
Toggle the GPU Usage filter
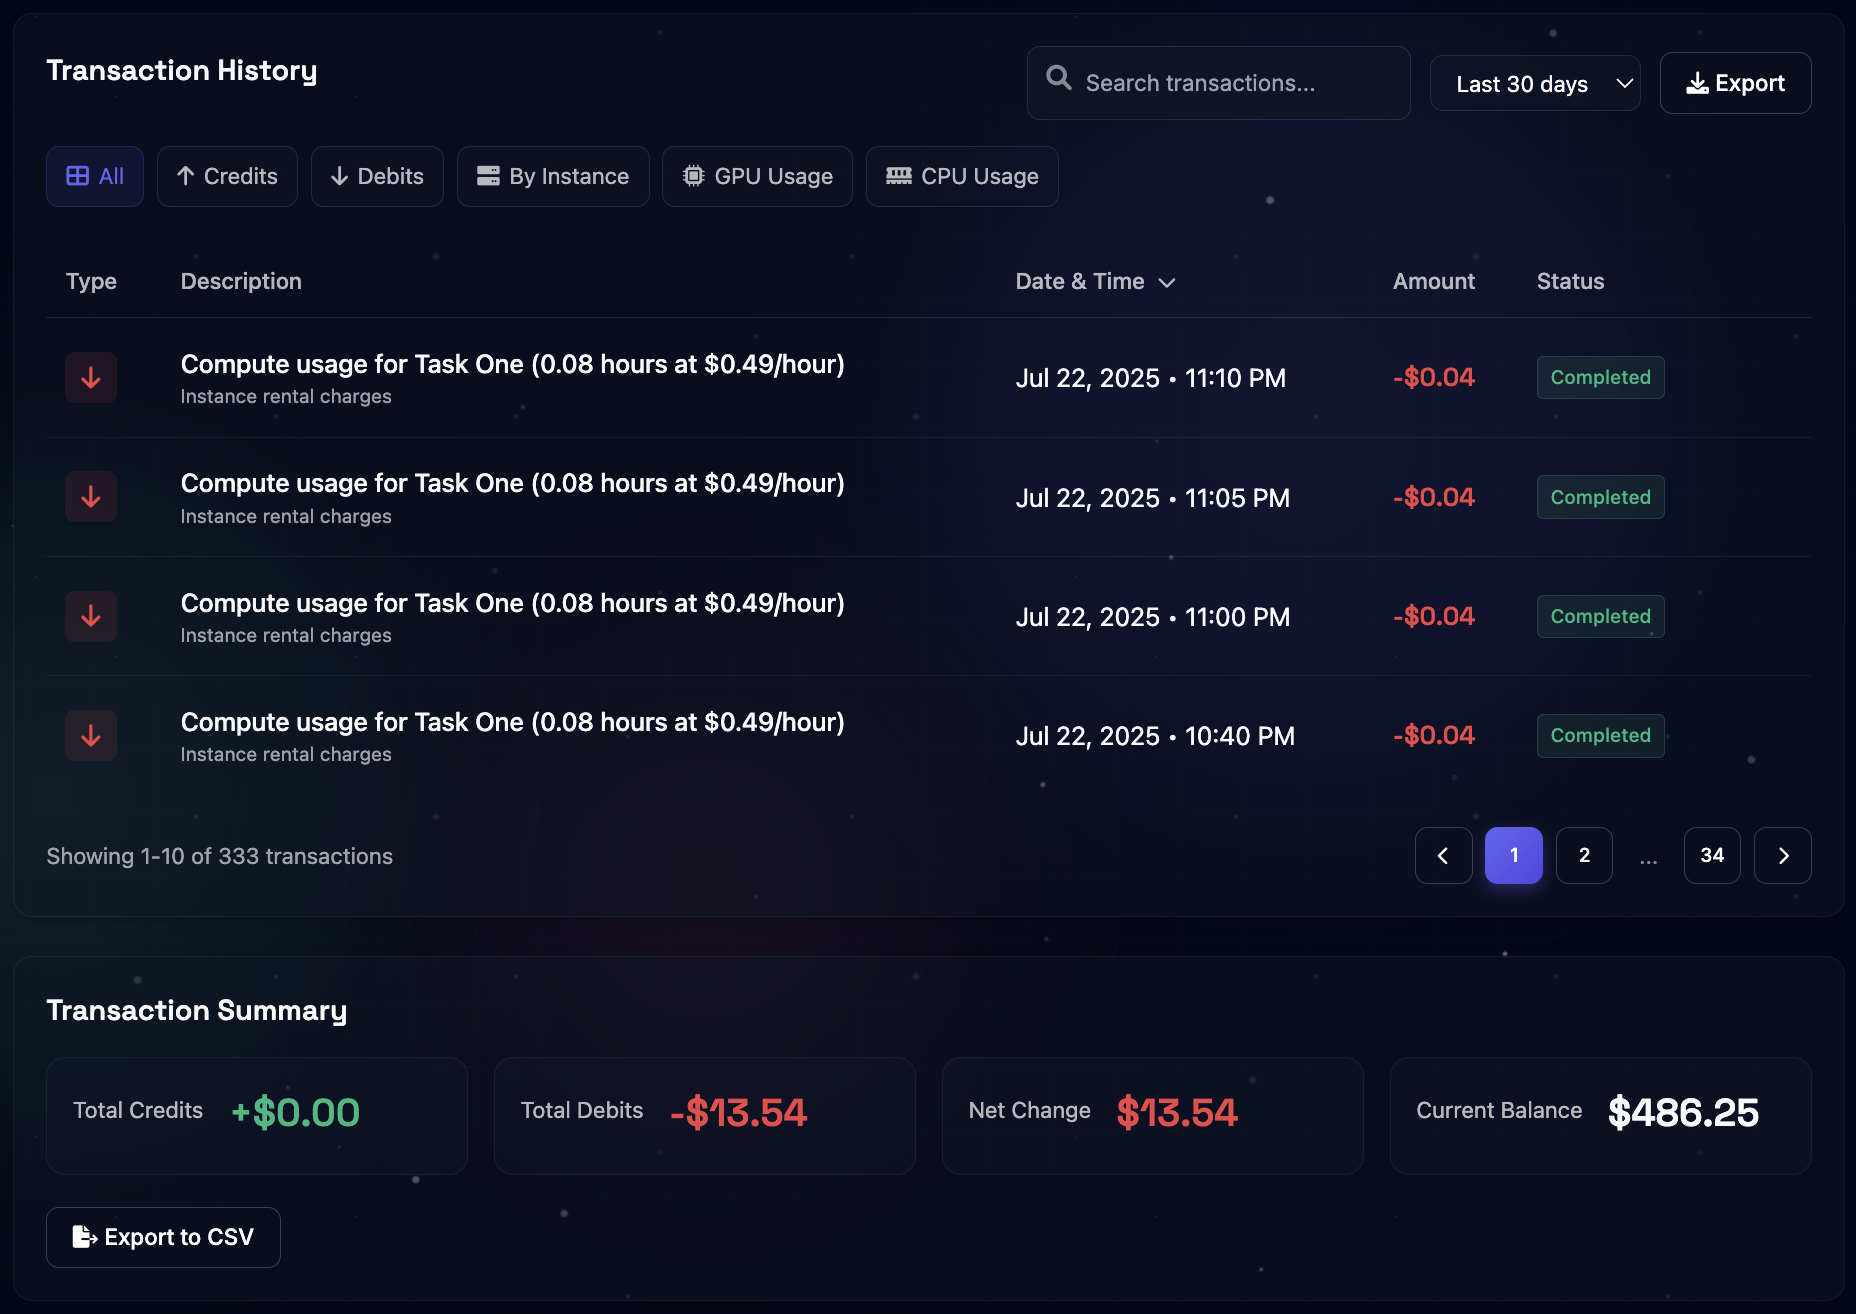[757, 176]
